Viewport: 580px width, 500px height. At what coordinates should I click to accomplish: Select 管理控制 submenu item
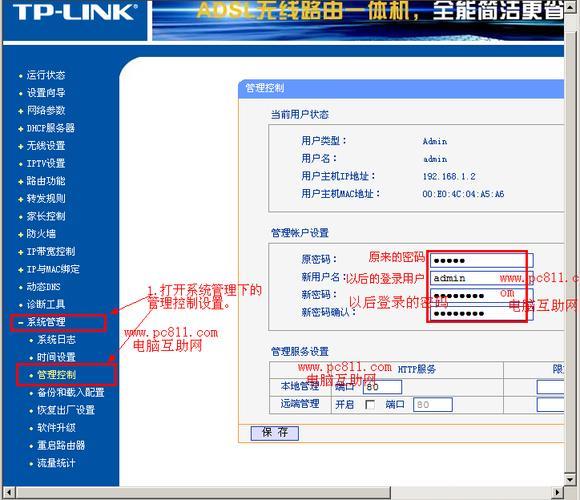tap(56, 375)
